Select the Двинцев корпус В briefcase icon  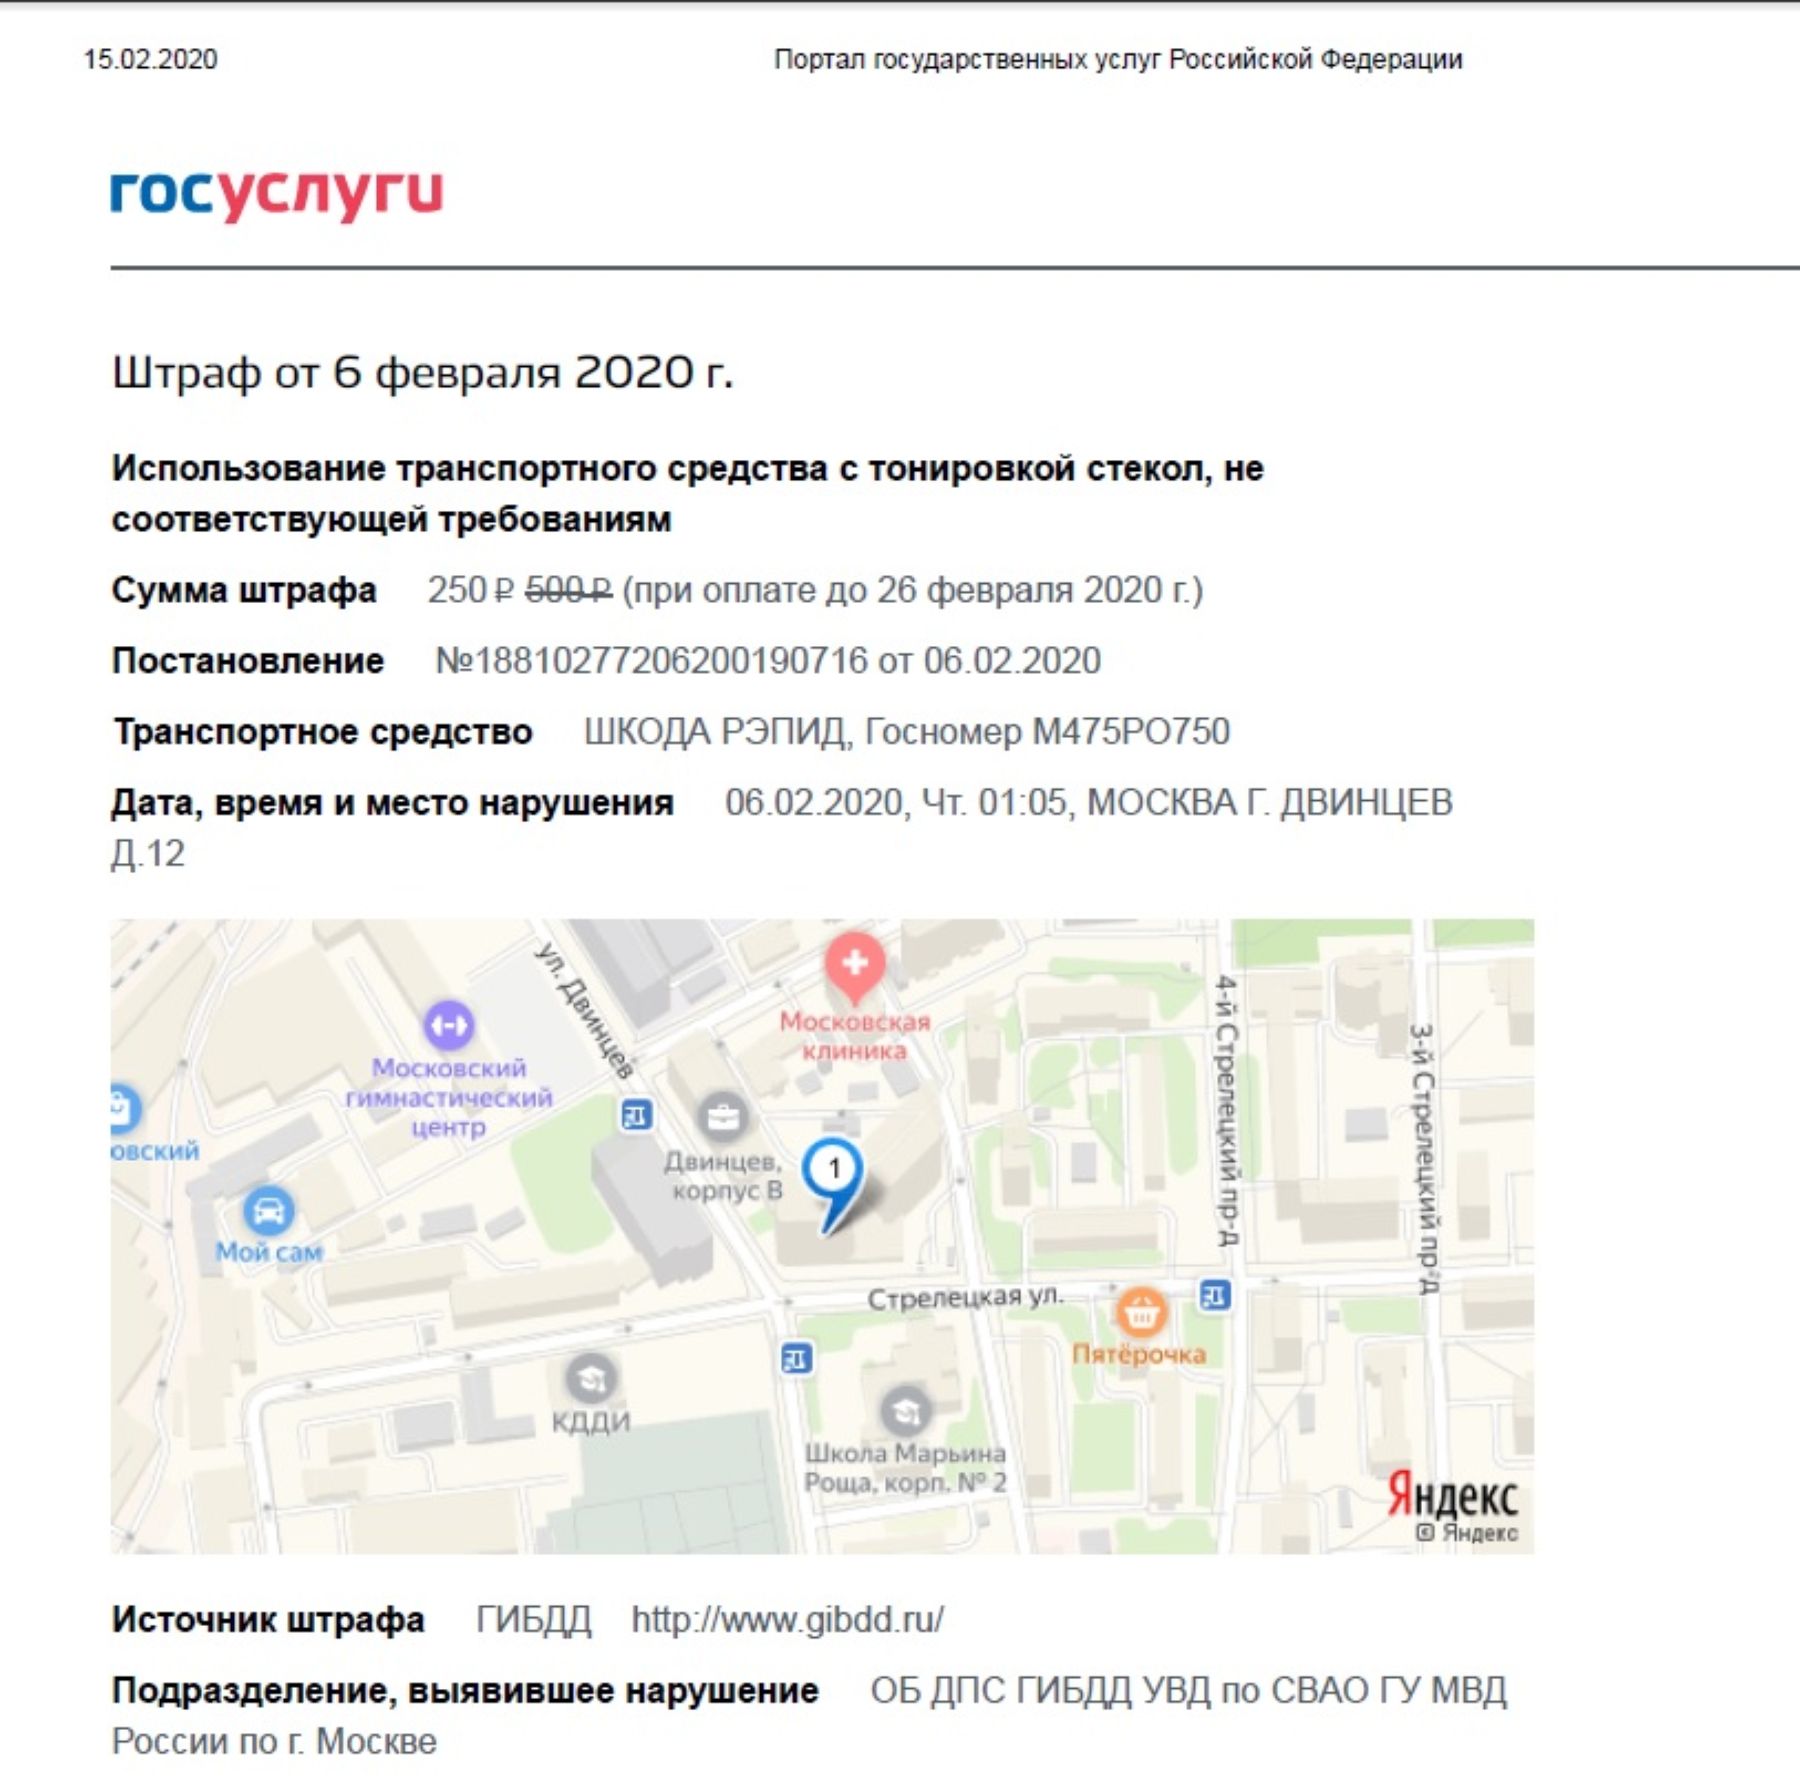(722, 1117)
